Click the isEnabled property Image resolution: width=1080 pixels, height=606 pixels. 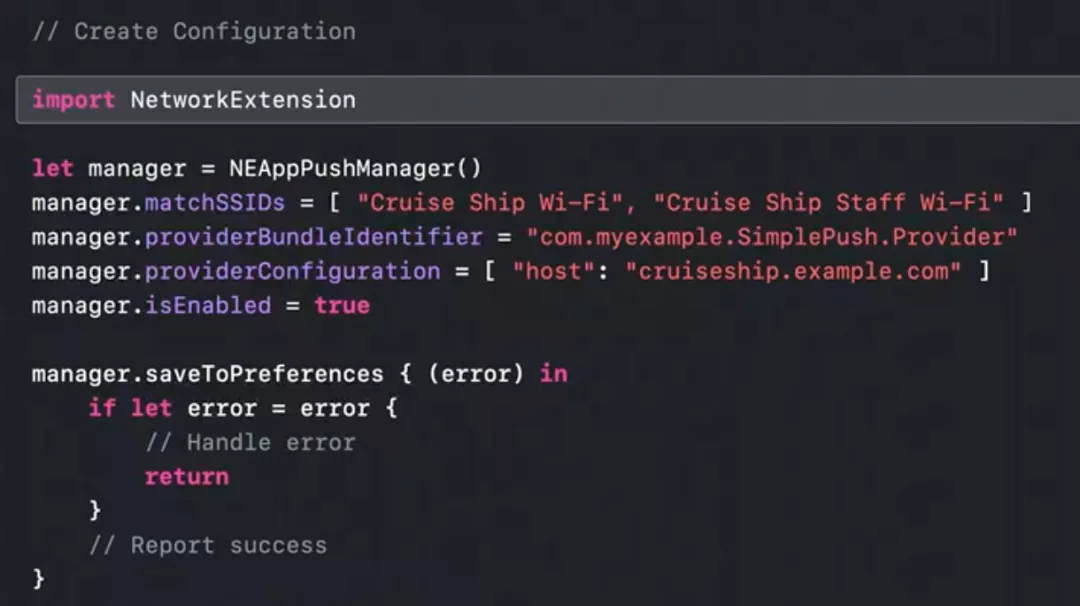208,305
